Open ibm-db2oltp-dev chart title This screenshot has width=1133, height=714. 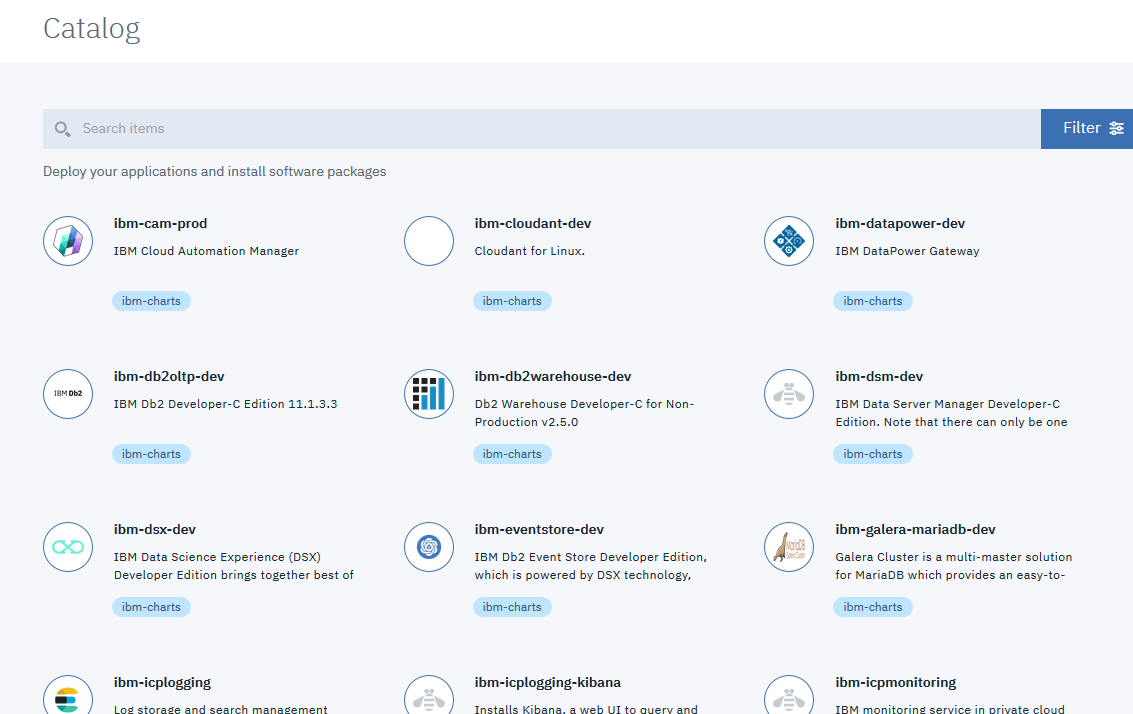[x=169, y=377]
